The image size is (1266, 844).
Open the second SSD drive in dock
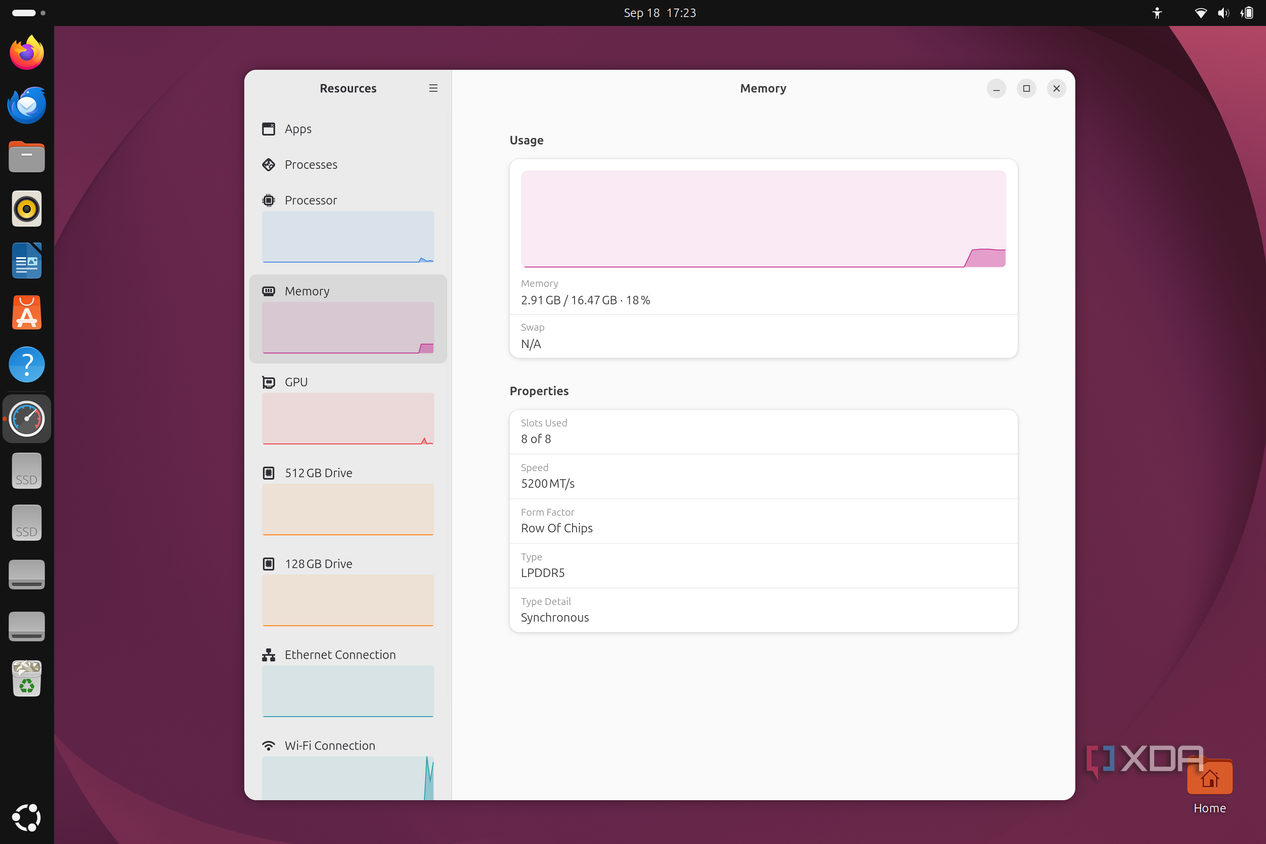27,523
